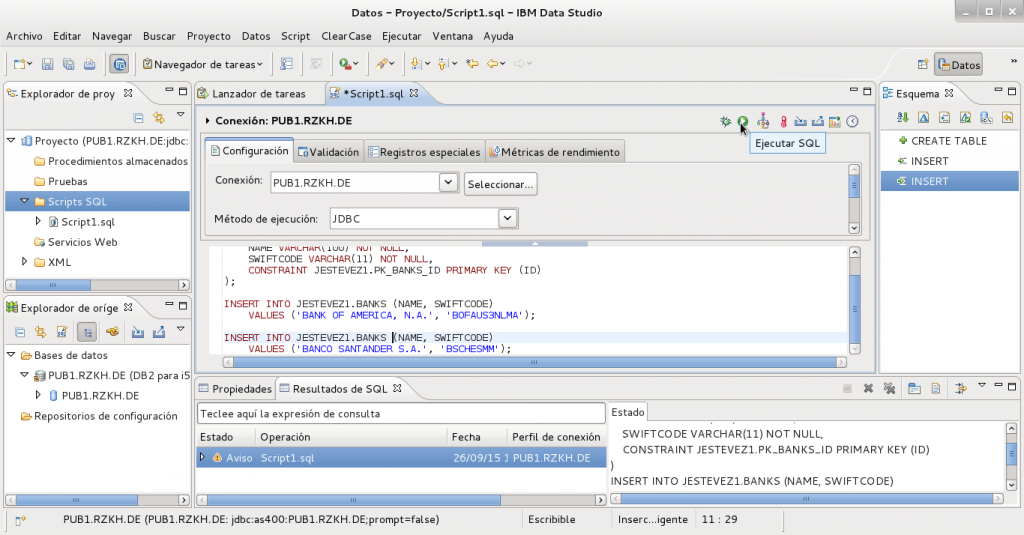Expand the XML folder node
The image size is (1024, 535).
[x=24, y=262]
